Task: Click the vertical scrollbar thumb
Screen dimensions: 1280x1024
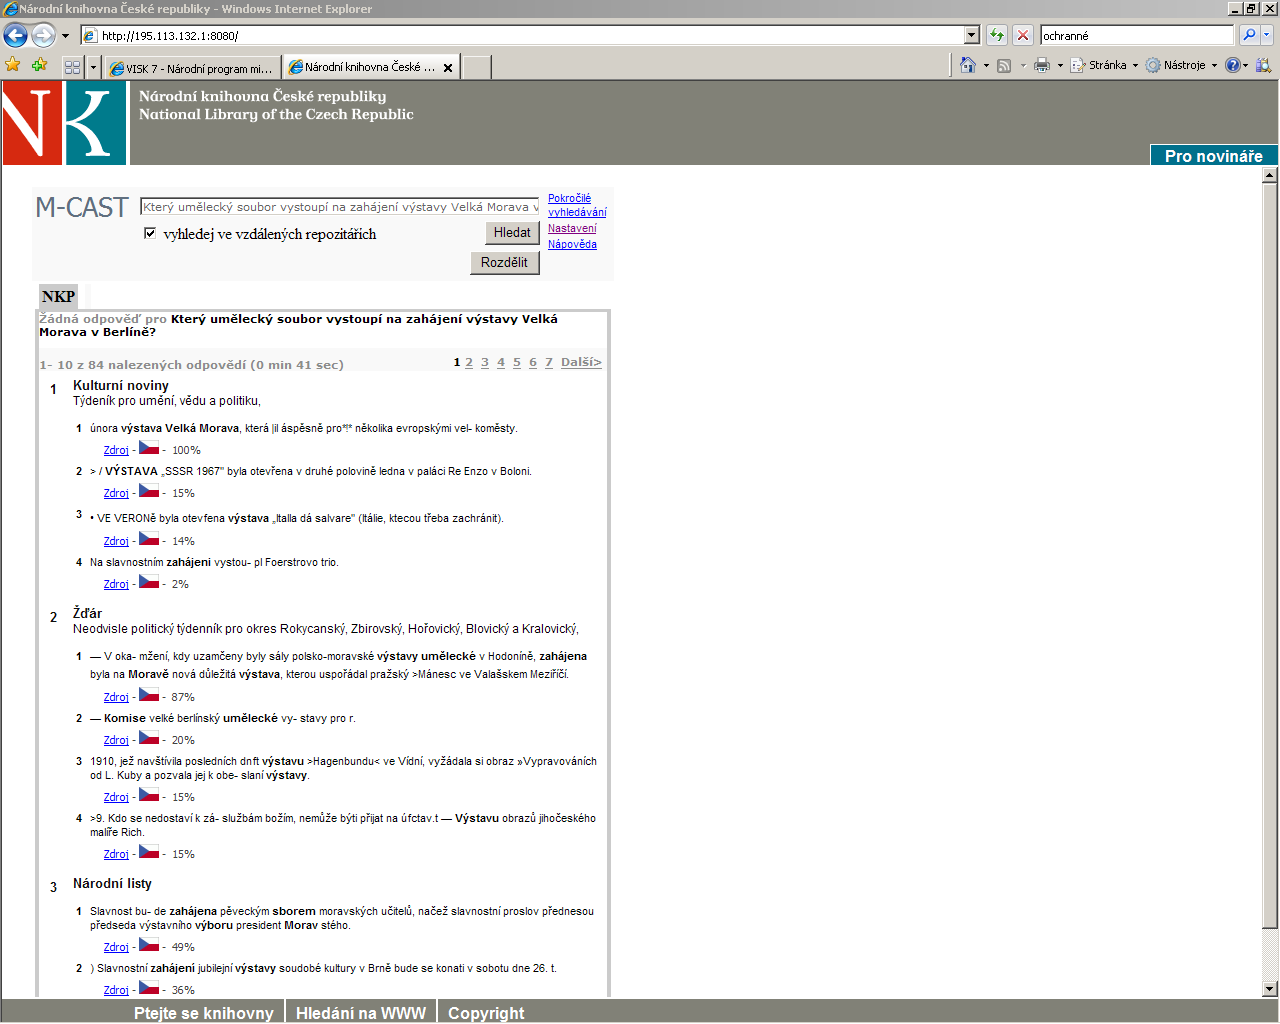Action: tap(1270, 556)
